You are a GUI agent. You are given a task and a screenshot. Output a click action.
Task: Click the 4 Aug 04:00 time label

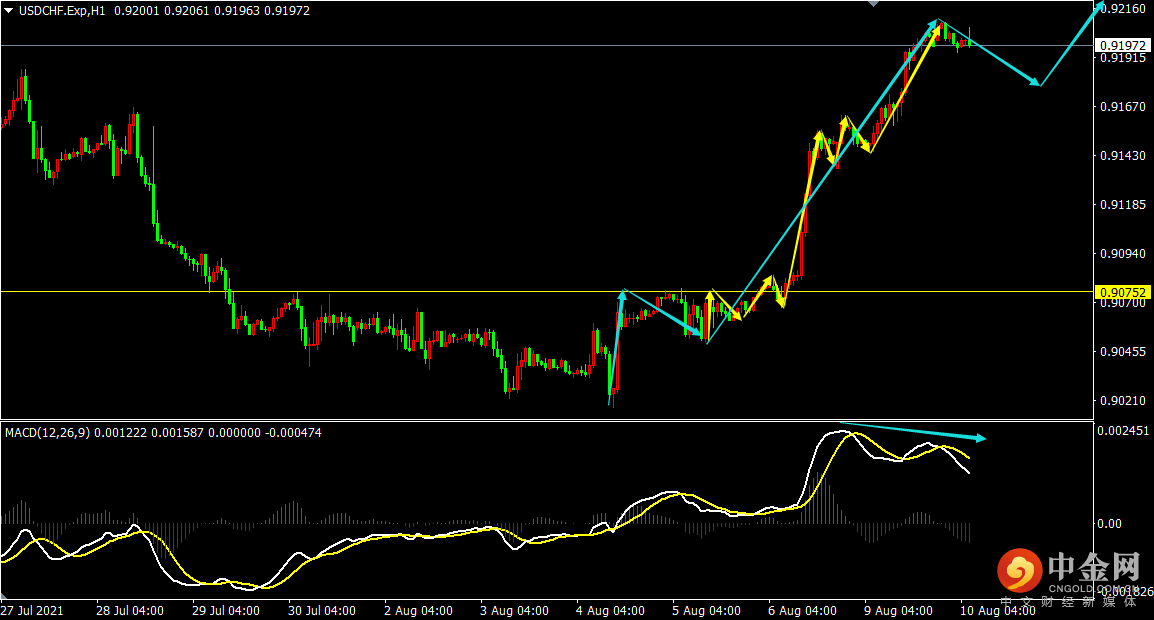tap(610, 610)
